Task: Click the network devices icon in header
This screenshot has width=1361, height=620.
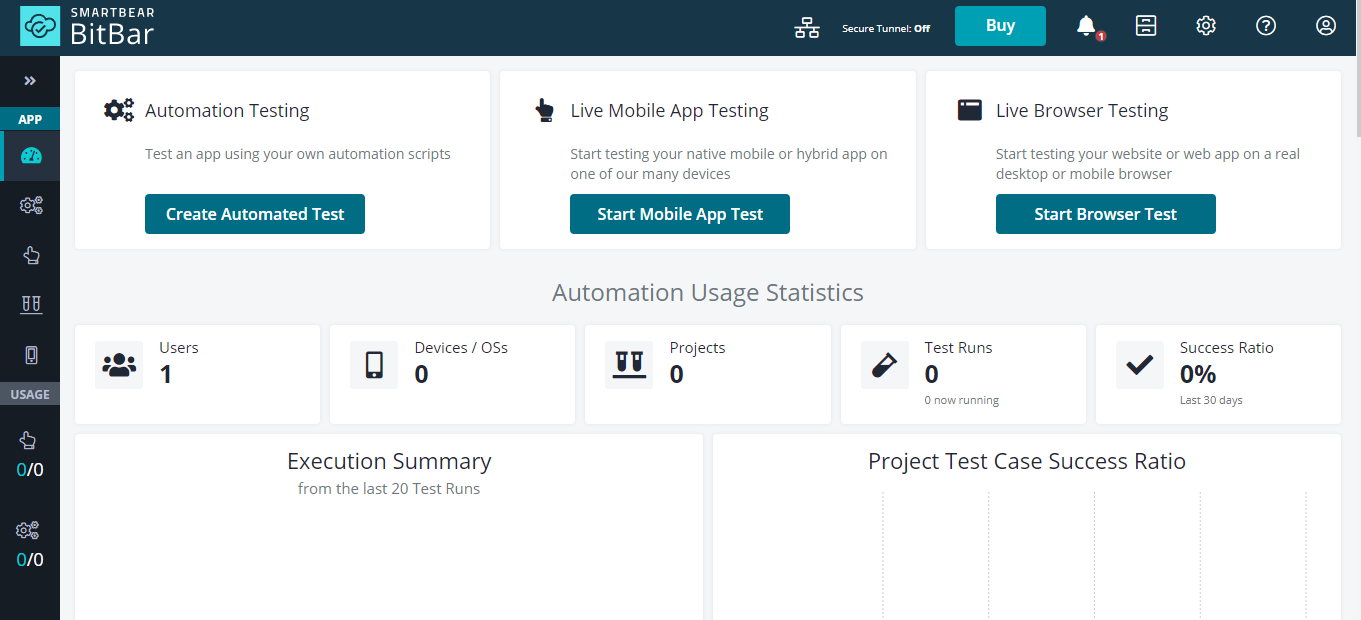Action: [807, 28]
